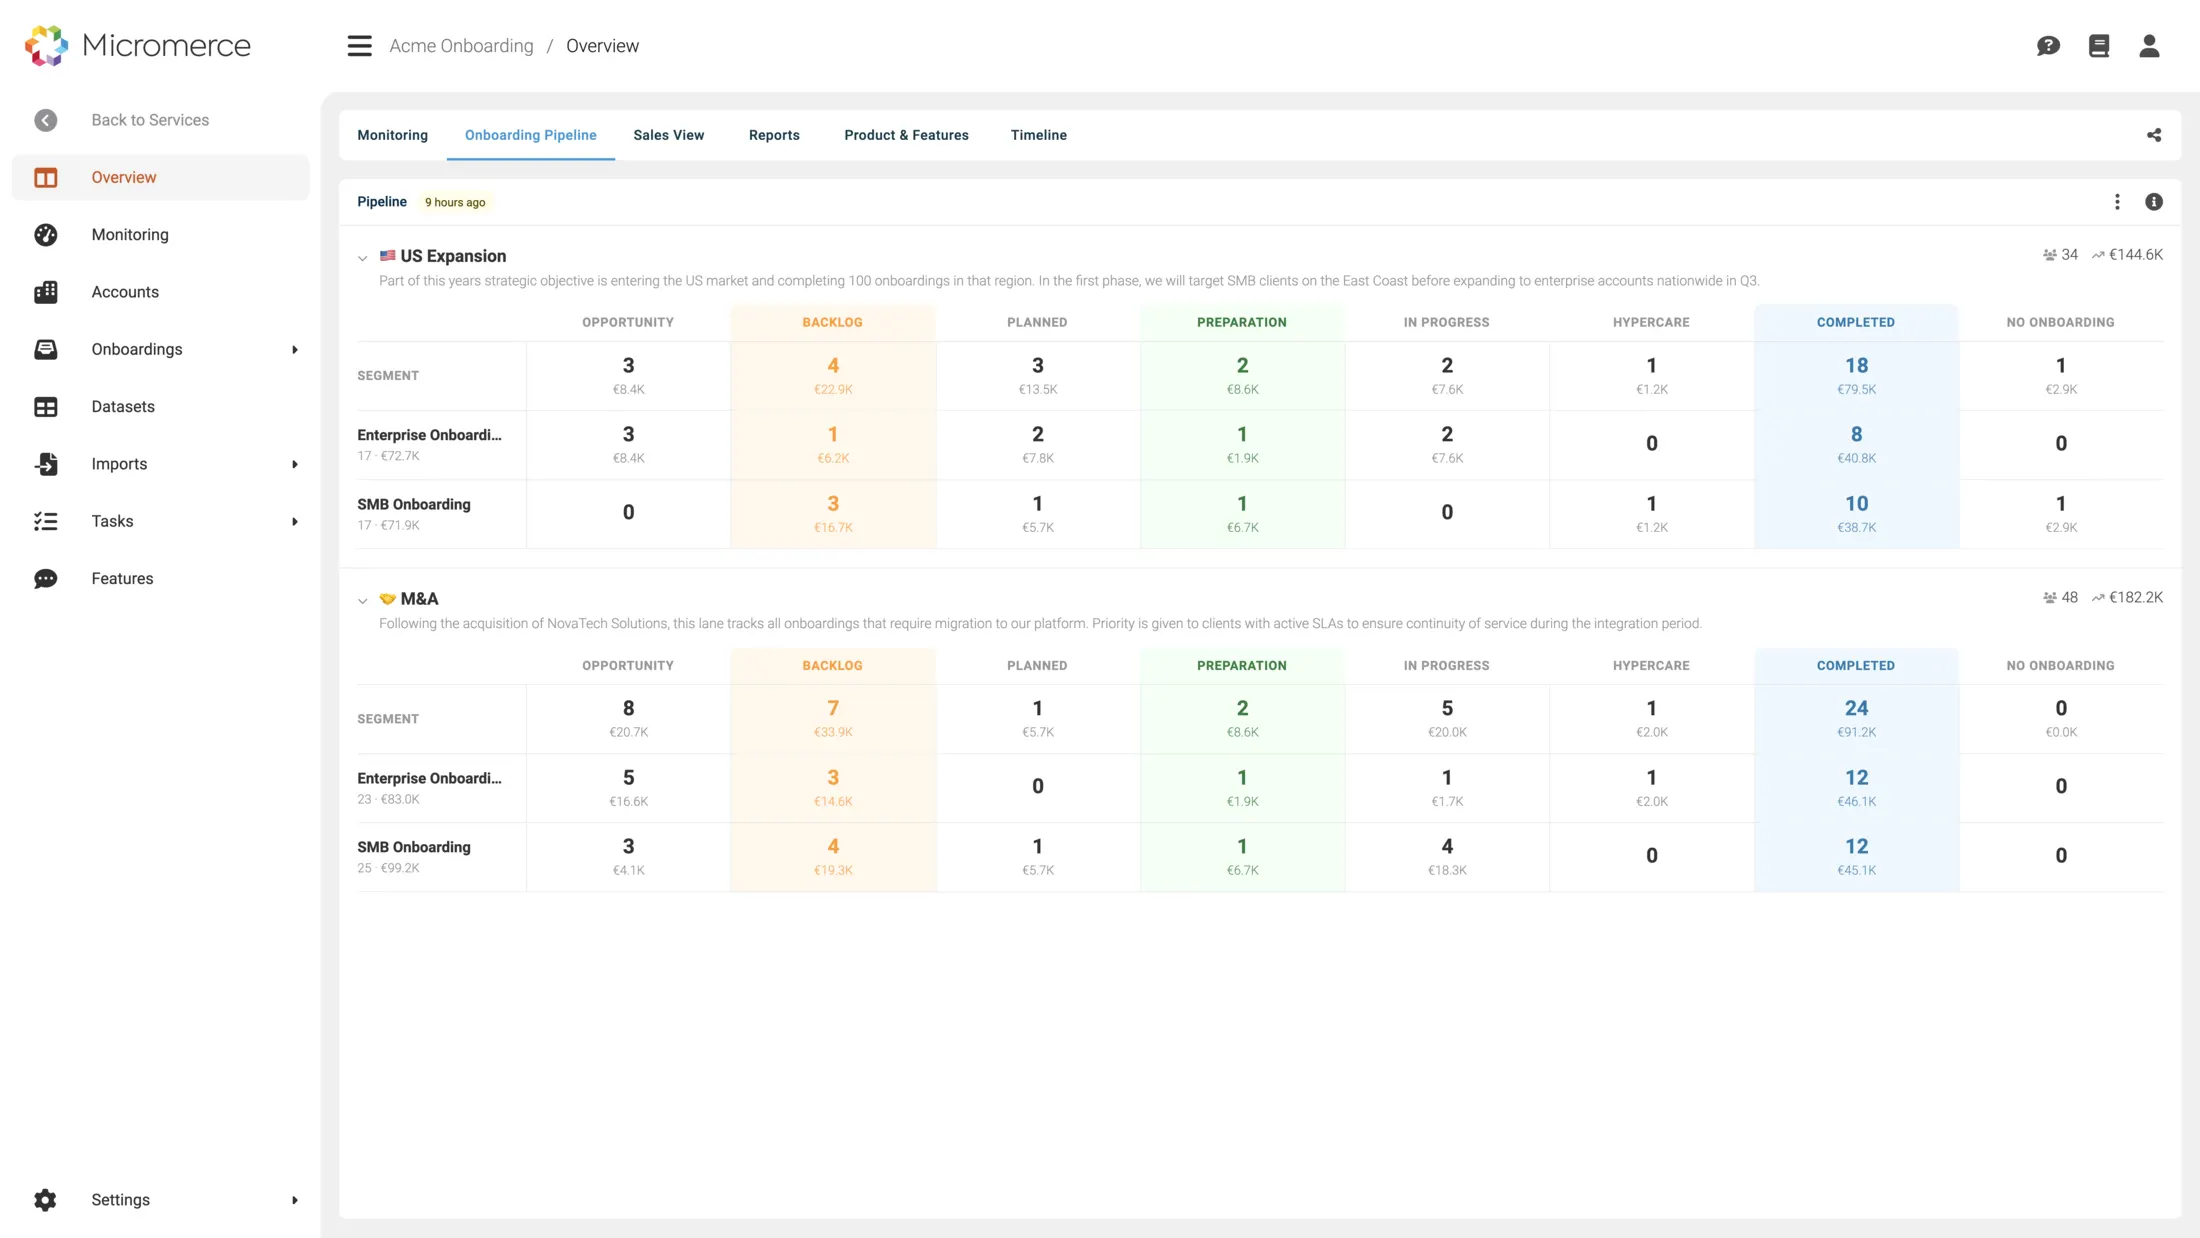Image resolution: width=2200 pixels, height=1238 pixels.
Task: Click the M&A lane title
Action: (419, 599)
